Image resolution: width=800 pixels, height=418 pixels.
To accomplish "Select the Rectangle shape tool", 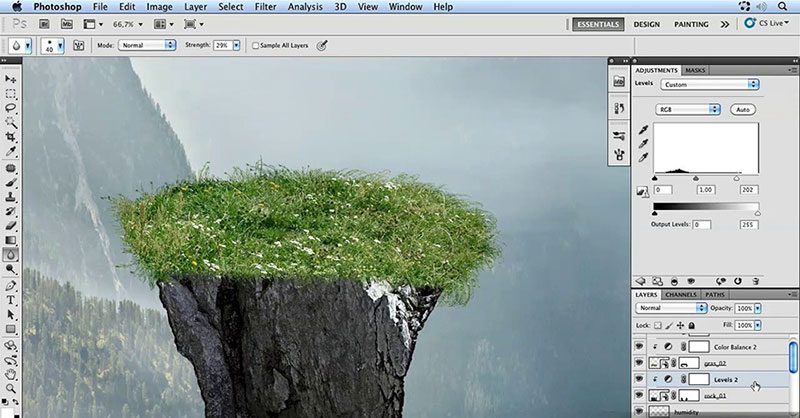I will tap(10, 329).
